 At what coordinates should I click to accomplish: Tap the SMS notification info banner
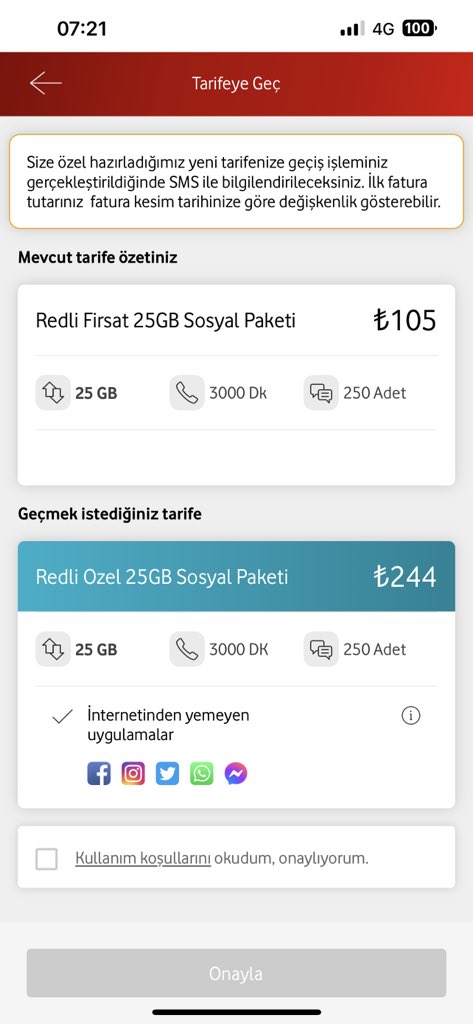click(x=236, y=182)
